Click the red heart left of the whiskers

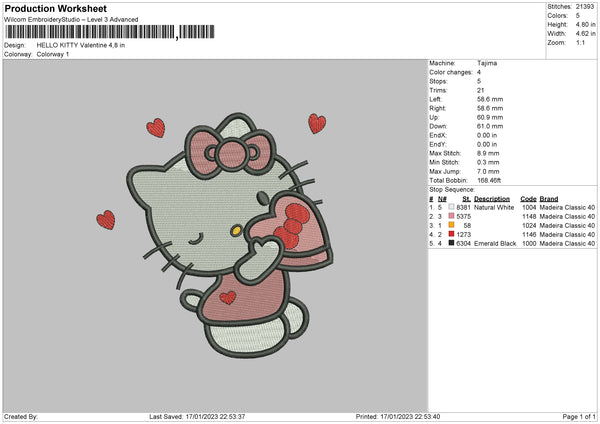[105, 219]
